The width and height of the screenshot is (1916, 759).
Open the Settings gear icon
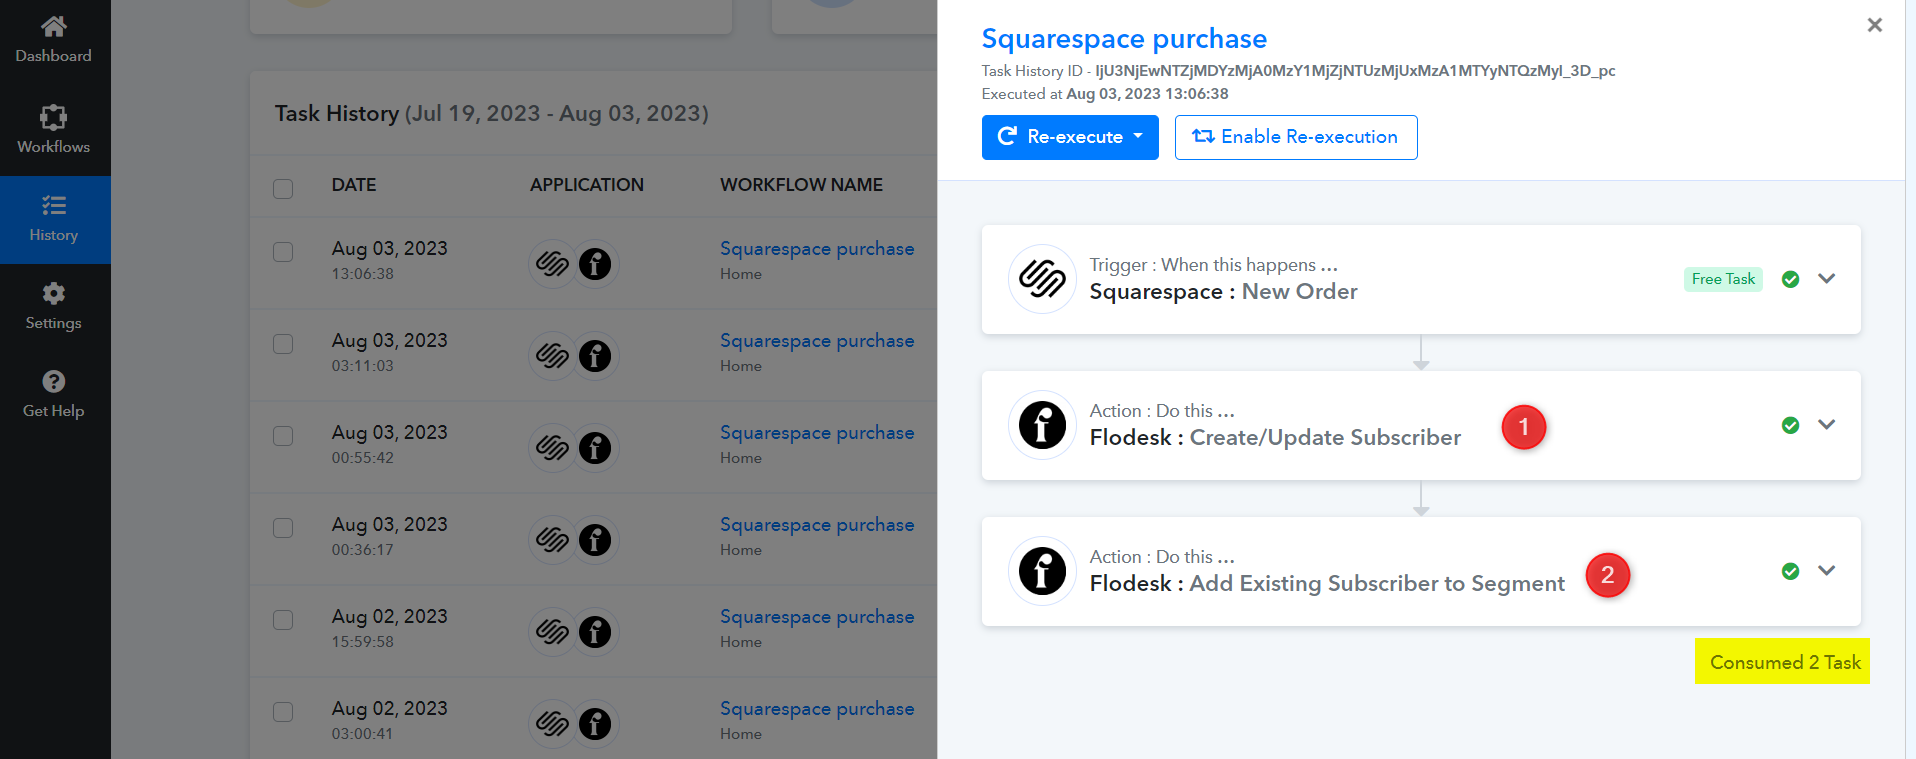(x=54, y=293)
